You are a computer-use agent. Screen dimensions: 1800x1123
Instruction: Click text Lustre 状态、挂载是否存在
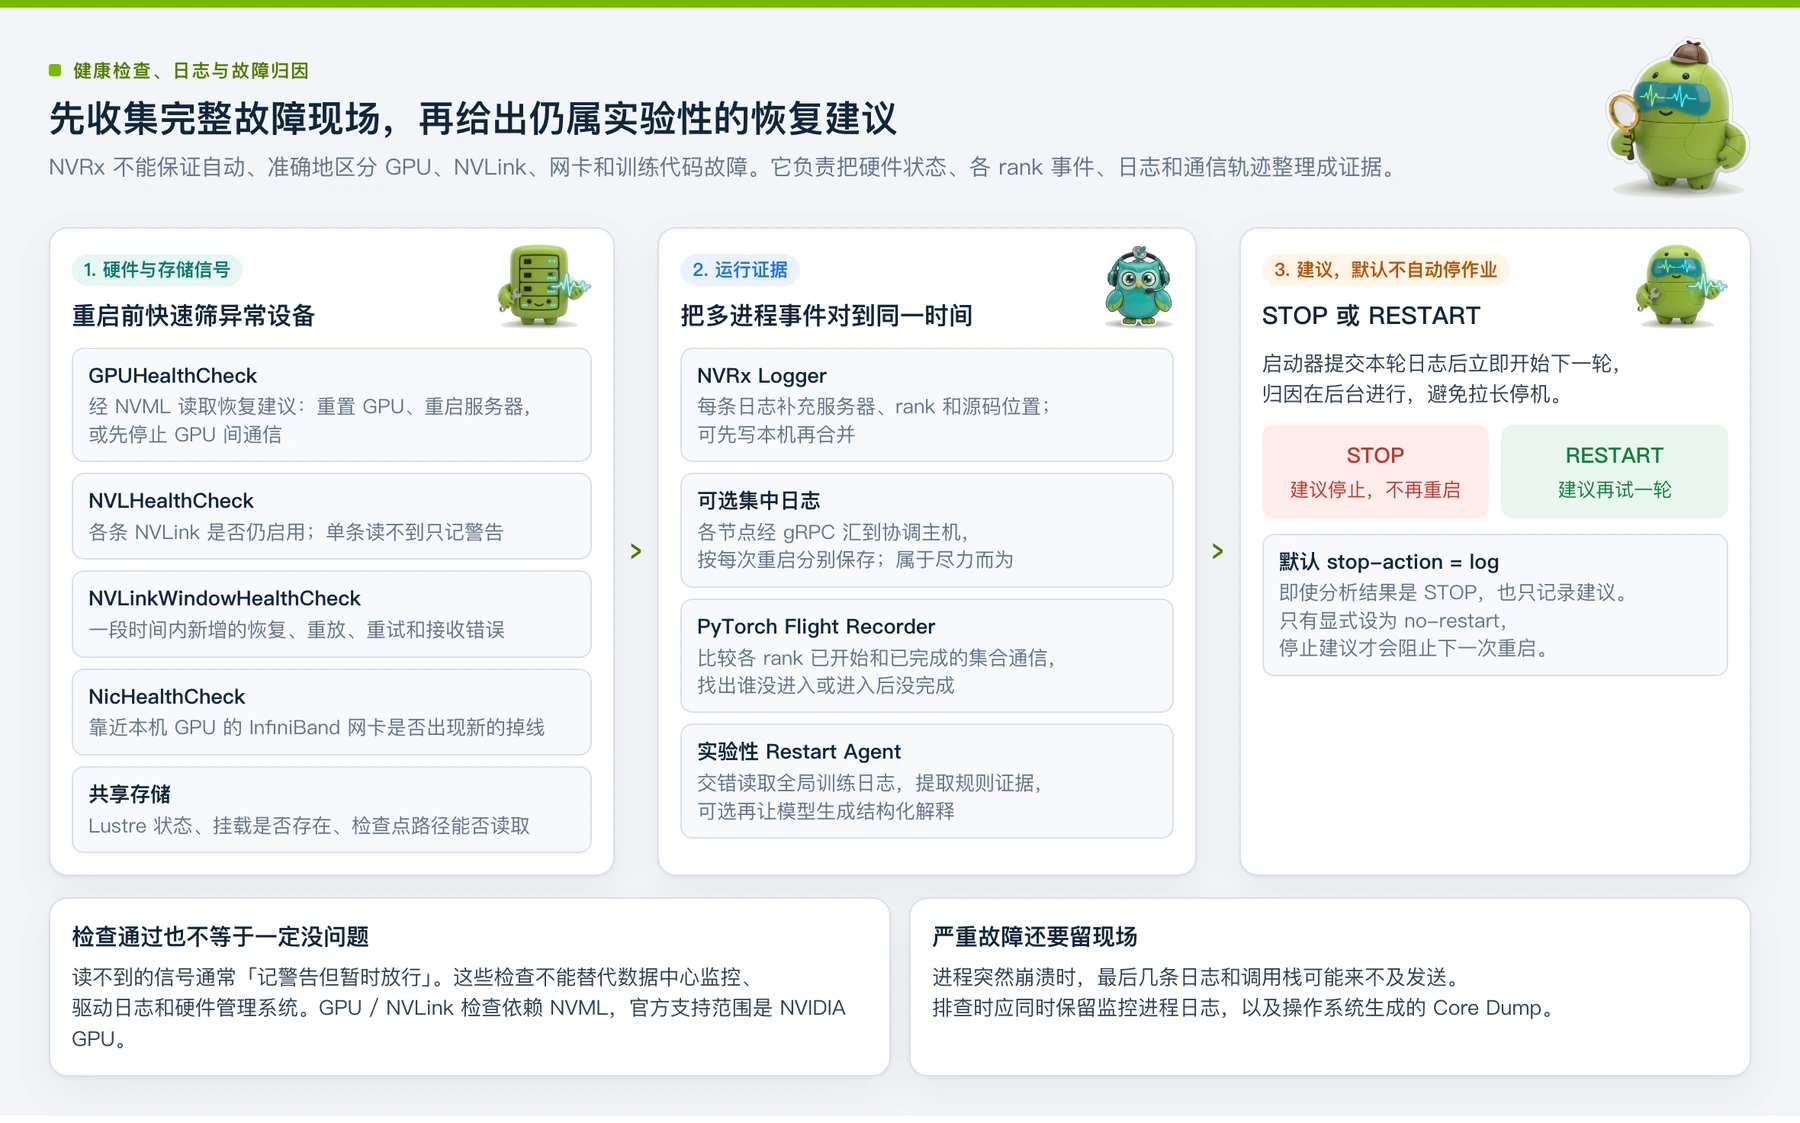(309, 826)
